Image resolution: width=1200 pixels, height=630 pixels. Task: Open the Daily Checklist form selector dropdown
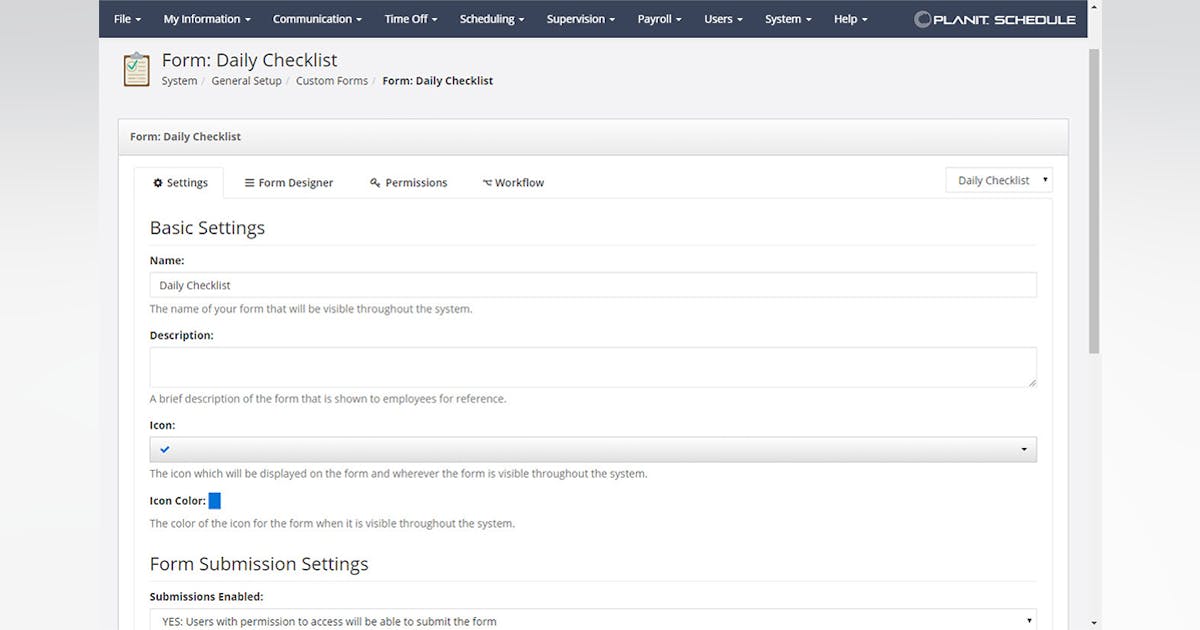(1044, 179)
